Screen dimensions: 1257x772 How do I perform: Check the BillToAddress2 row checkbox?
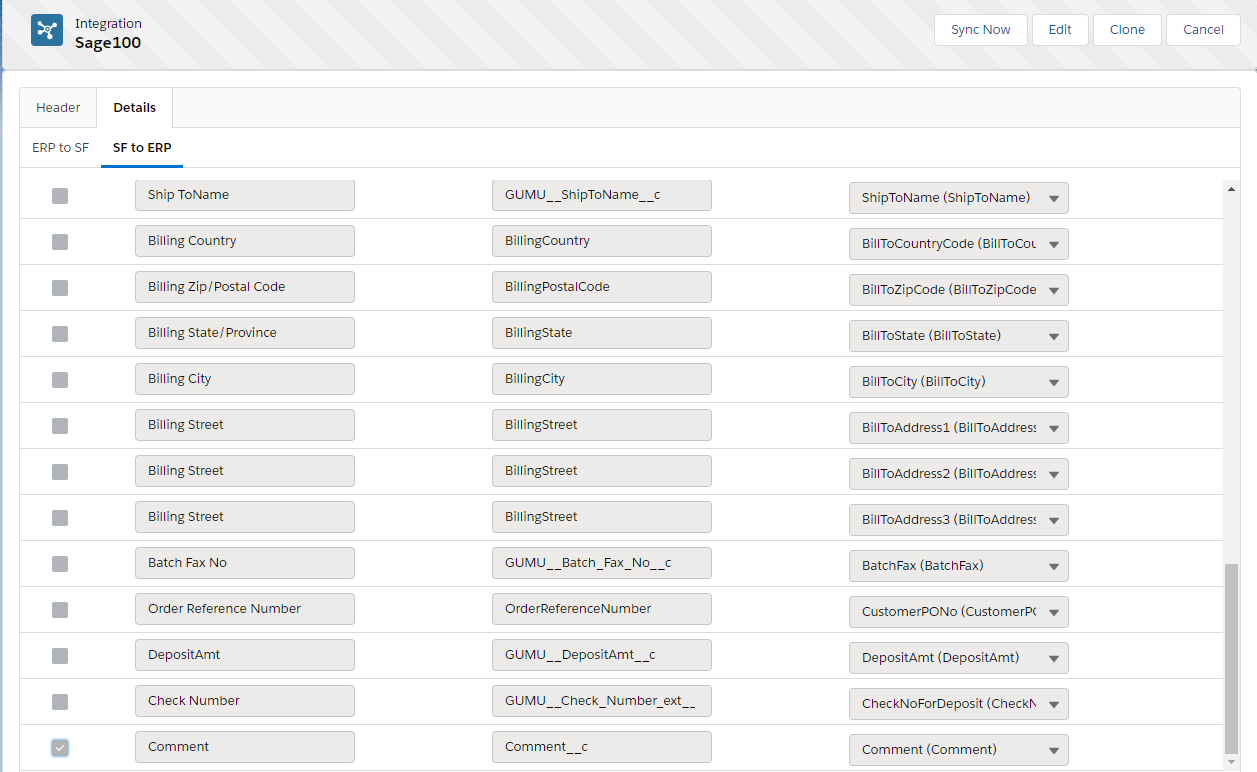[60, 472]
